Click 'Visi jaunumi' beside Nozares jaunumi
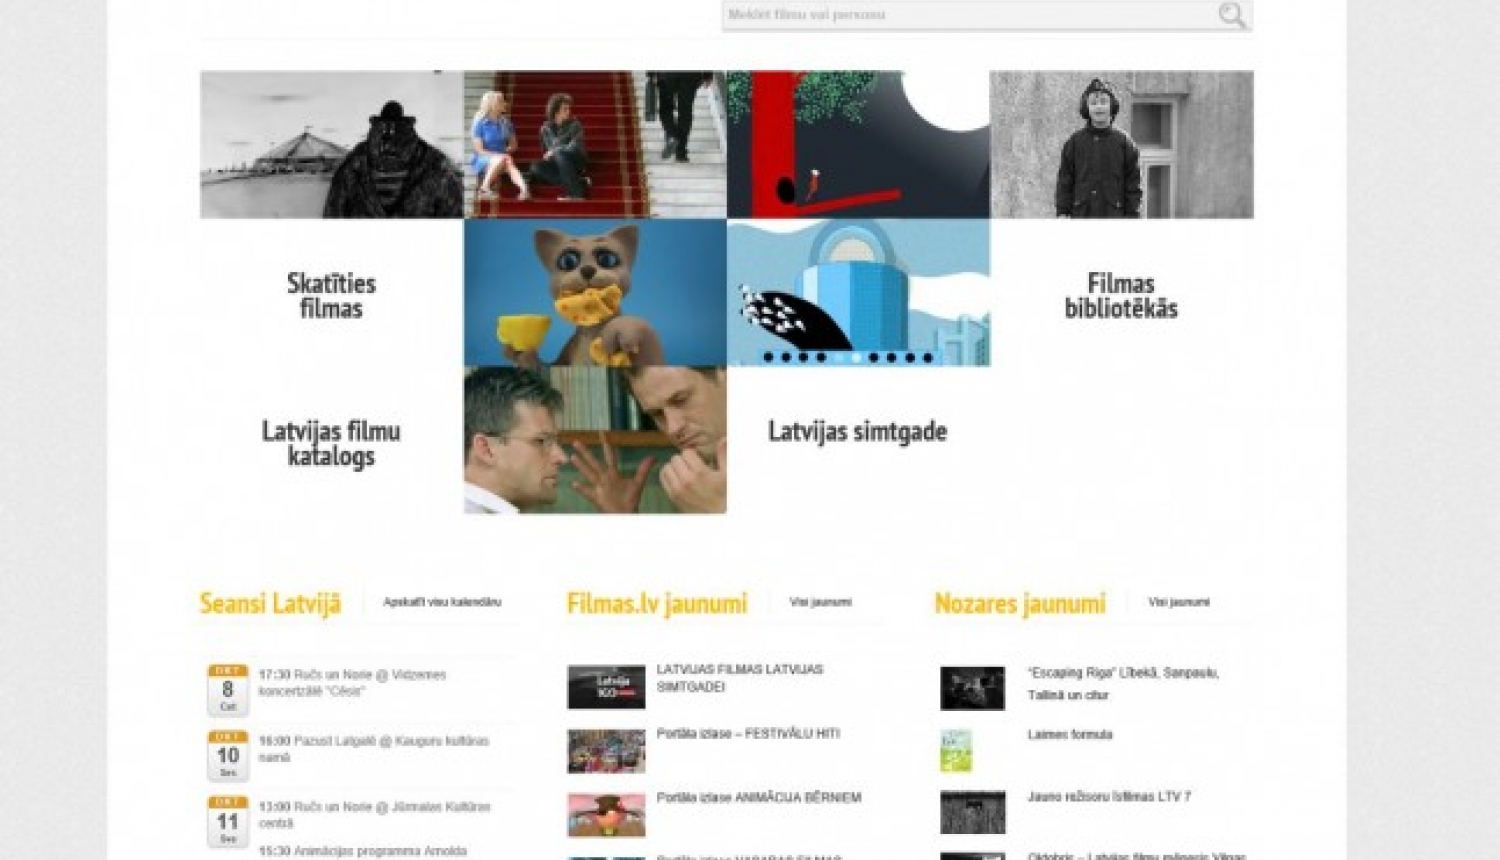1500x860 pixels. [x=1179, y=602]
